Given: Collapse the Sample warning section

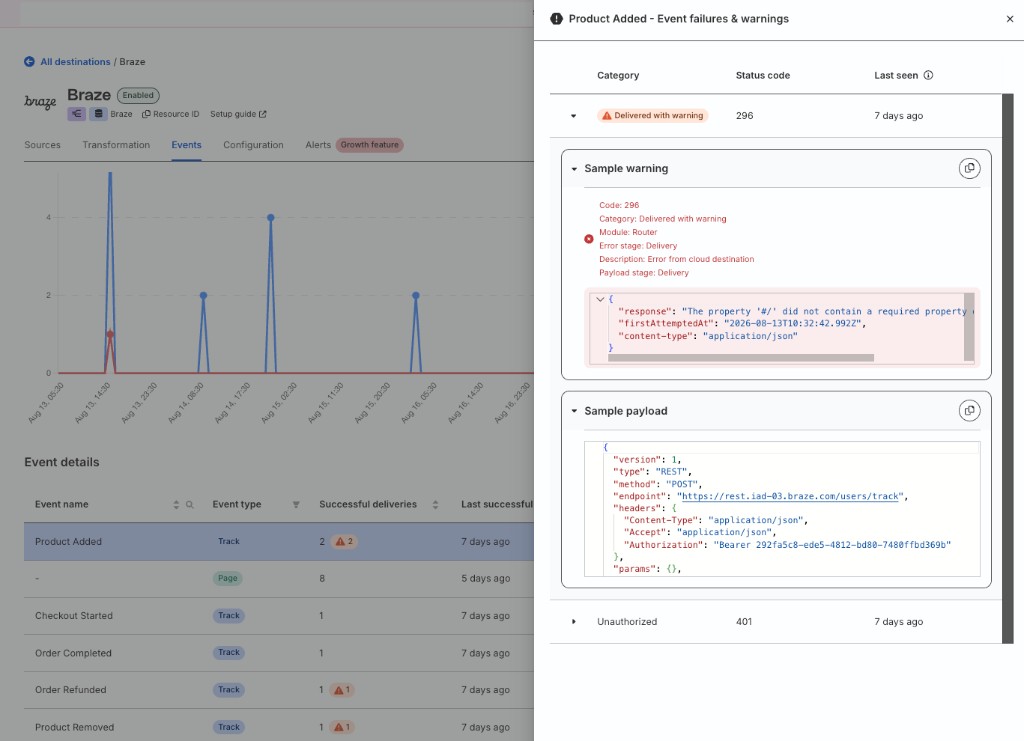Looking at the screenshot, I should coord(574,168).
